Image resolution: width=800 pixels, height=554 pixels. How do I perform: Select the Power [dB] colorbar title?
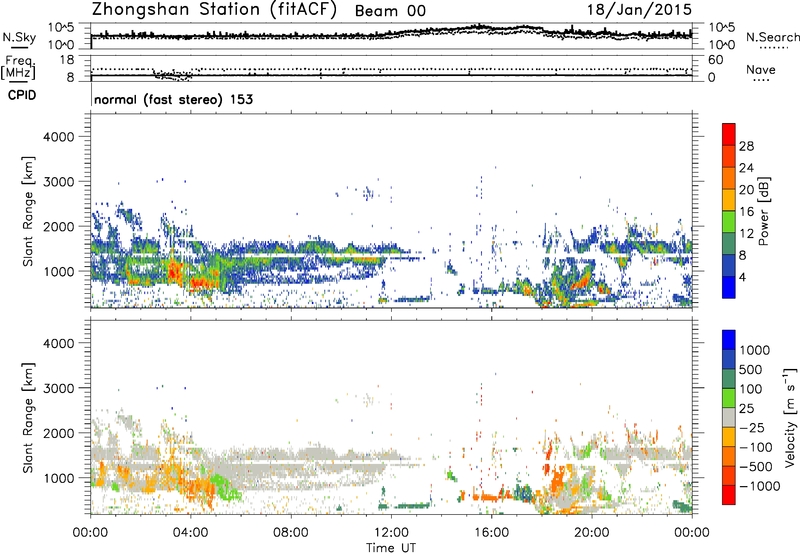(763, 211)
